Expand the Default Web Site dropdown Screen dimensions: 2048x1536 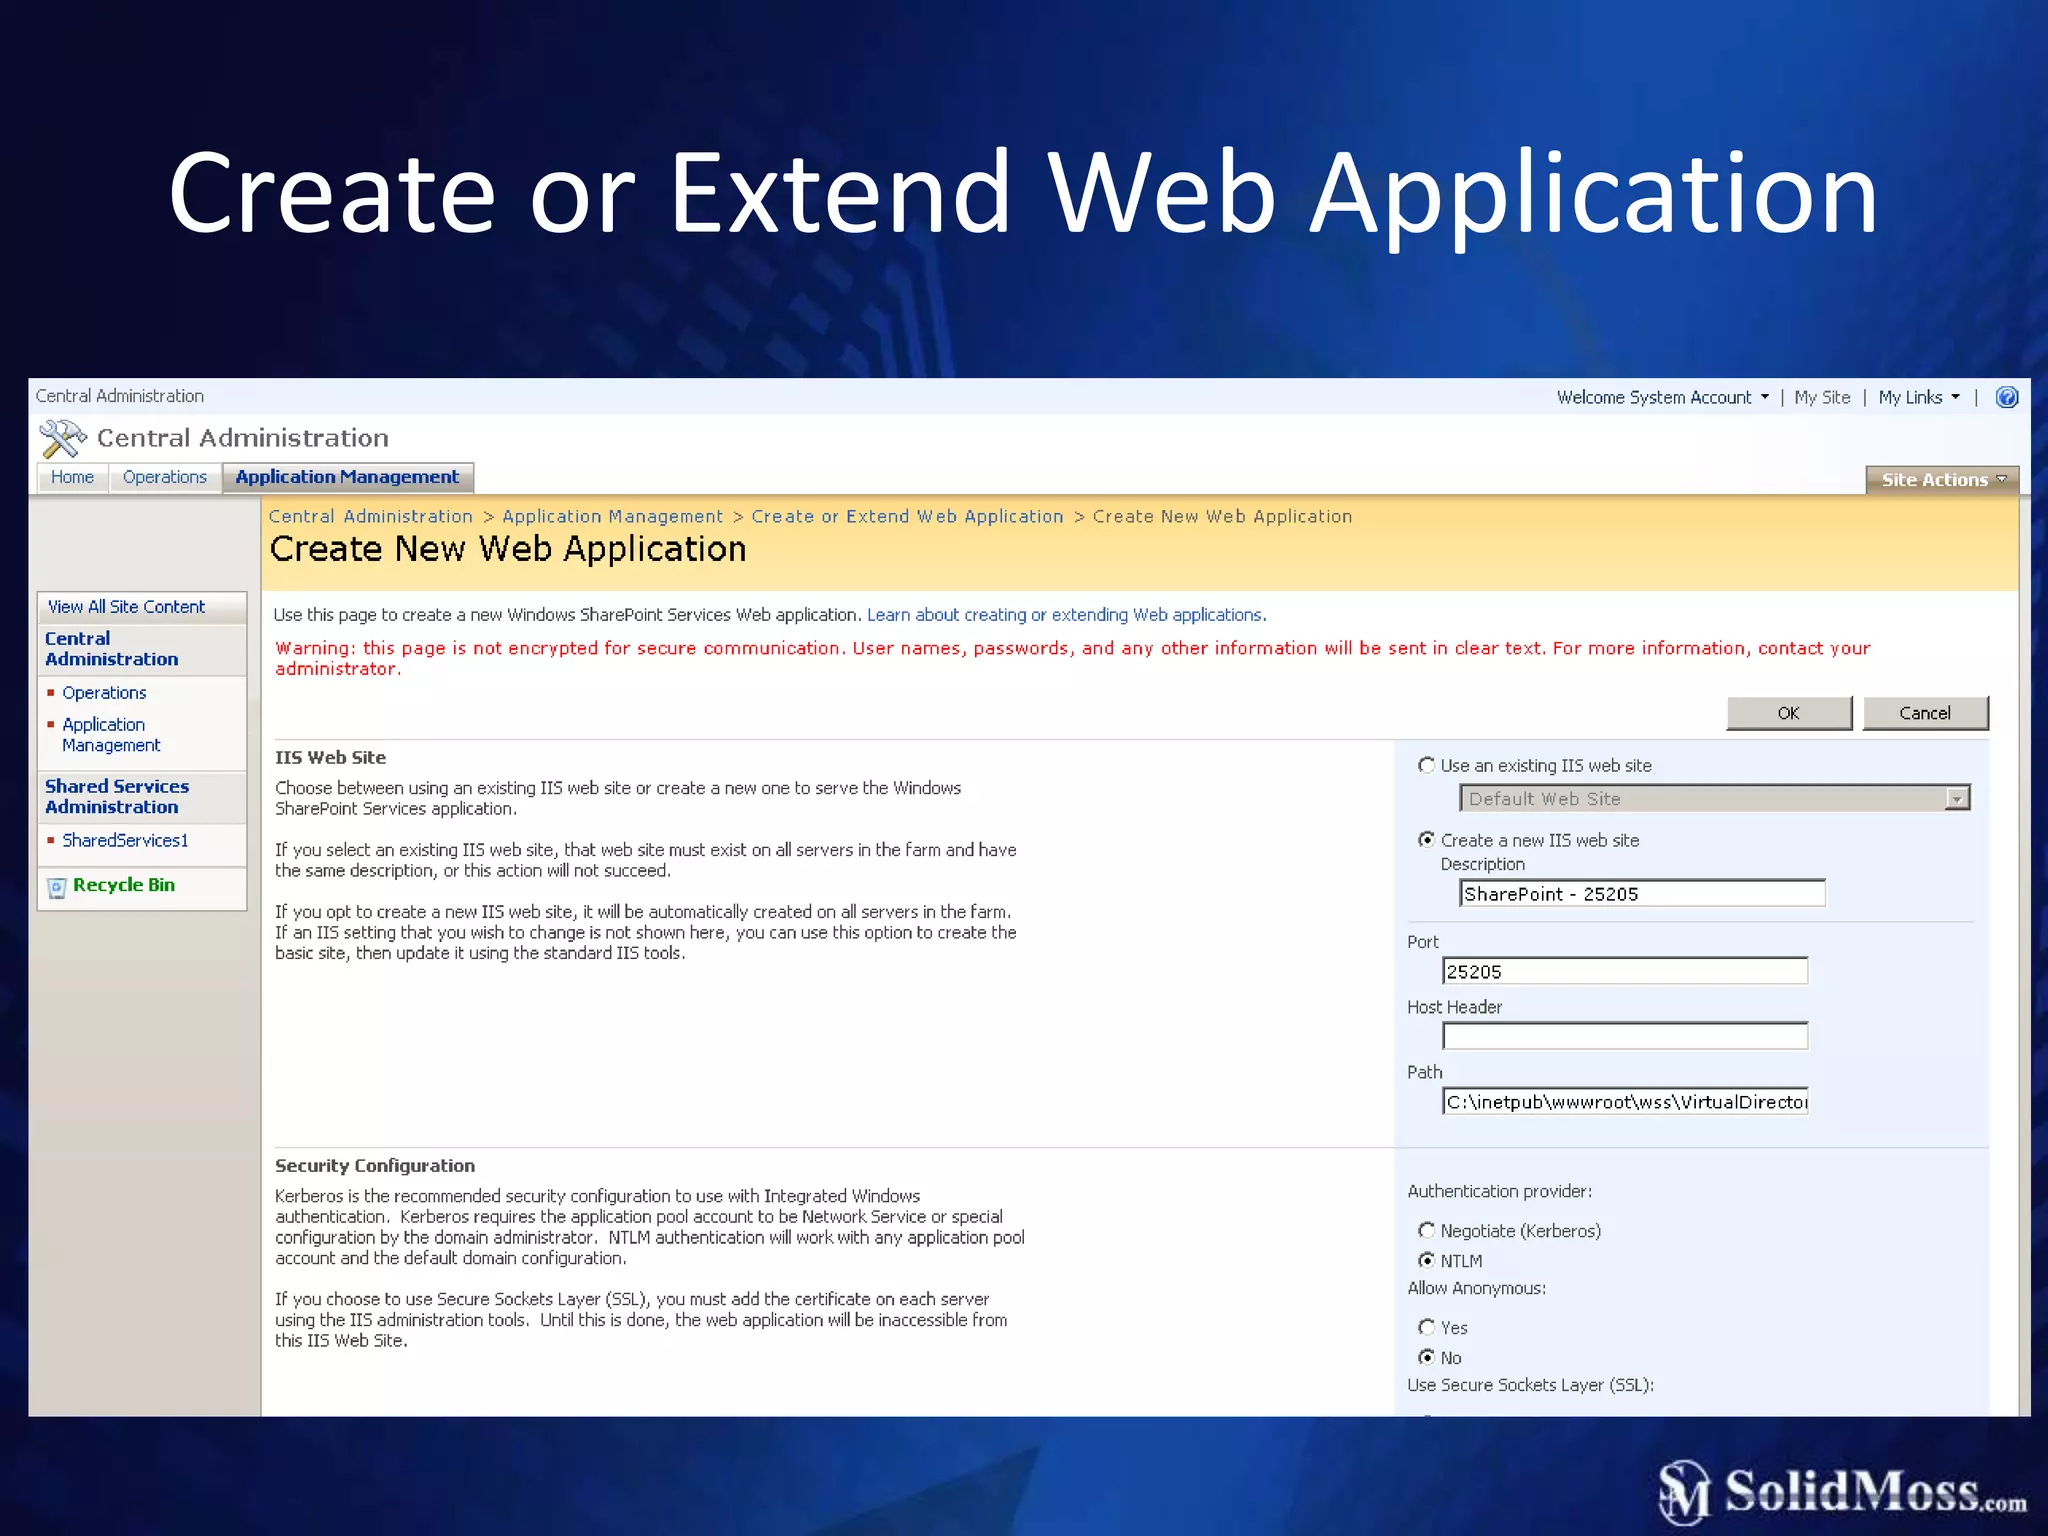tap(1956, 799)
